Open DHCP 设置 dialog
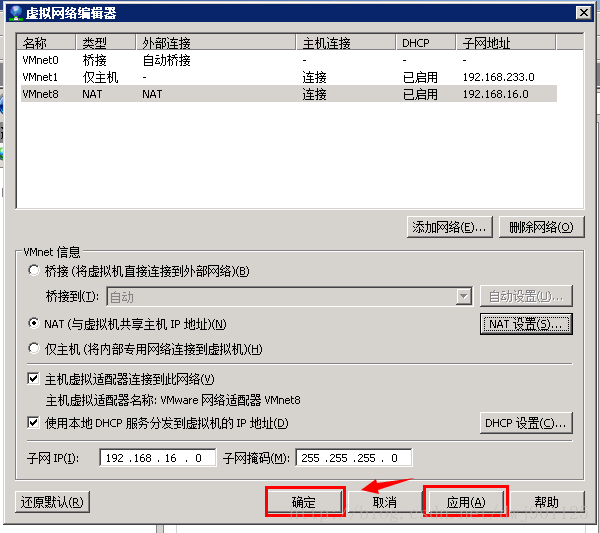 click(x=526, y=423)
